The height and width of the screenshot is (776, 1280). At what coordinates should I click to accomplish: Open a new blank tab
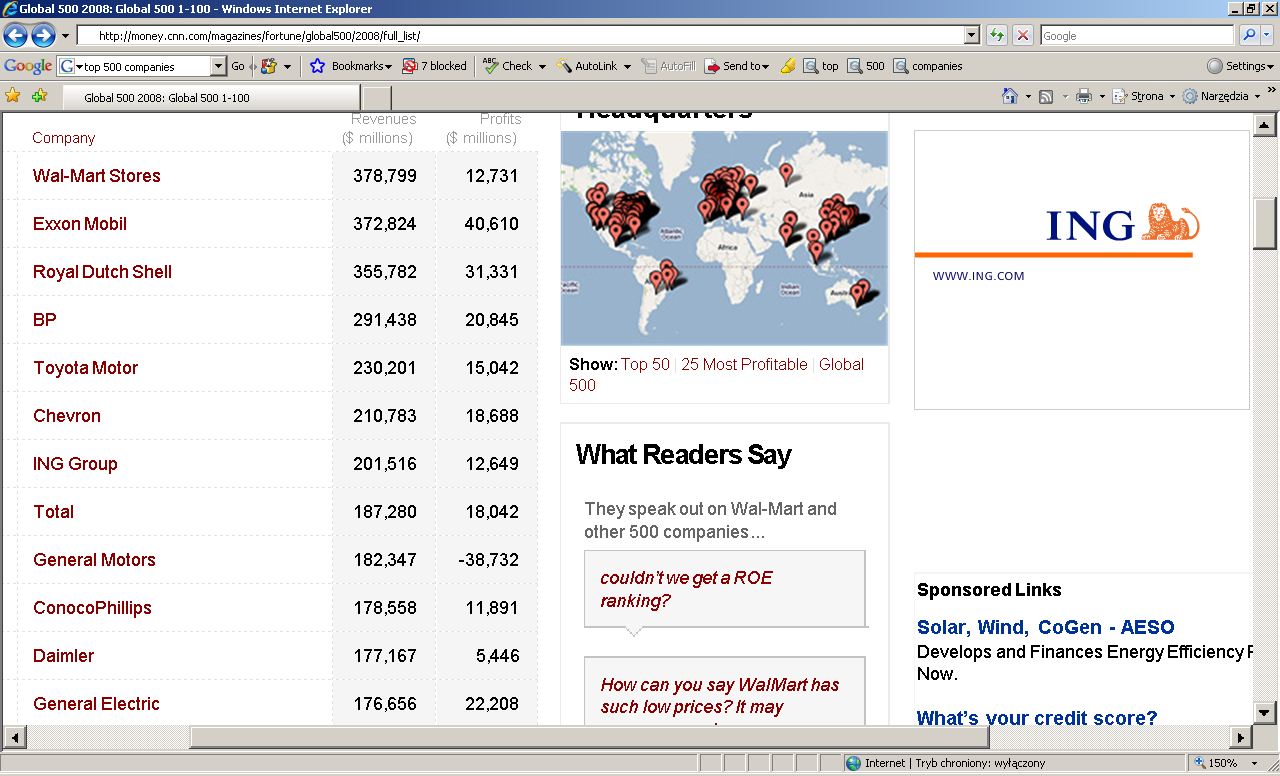(x=376, y=98)
